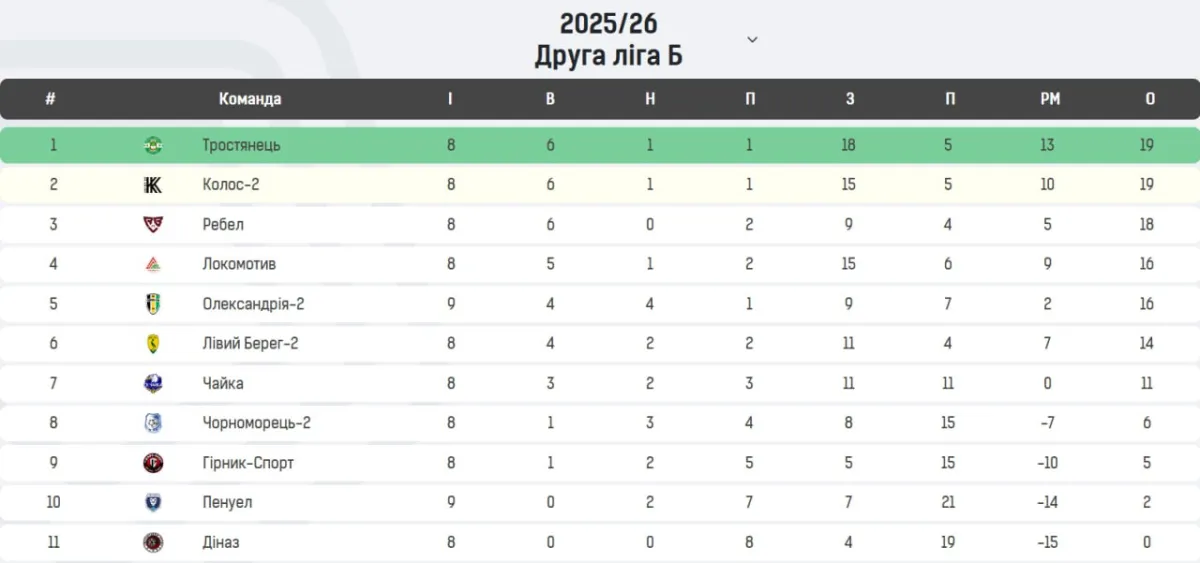Open the 2025/26 Друга ліга Б title
This screenshot has width=1200, height=563.
tap(609, 39)
